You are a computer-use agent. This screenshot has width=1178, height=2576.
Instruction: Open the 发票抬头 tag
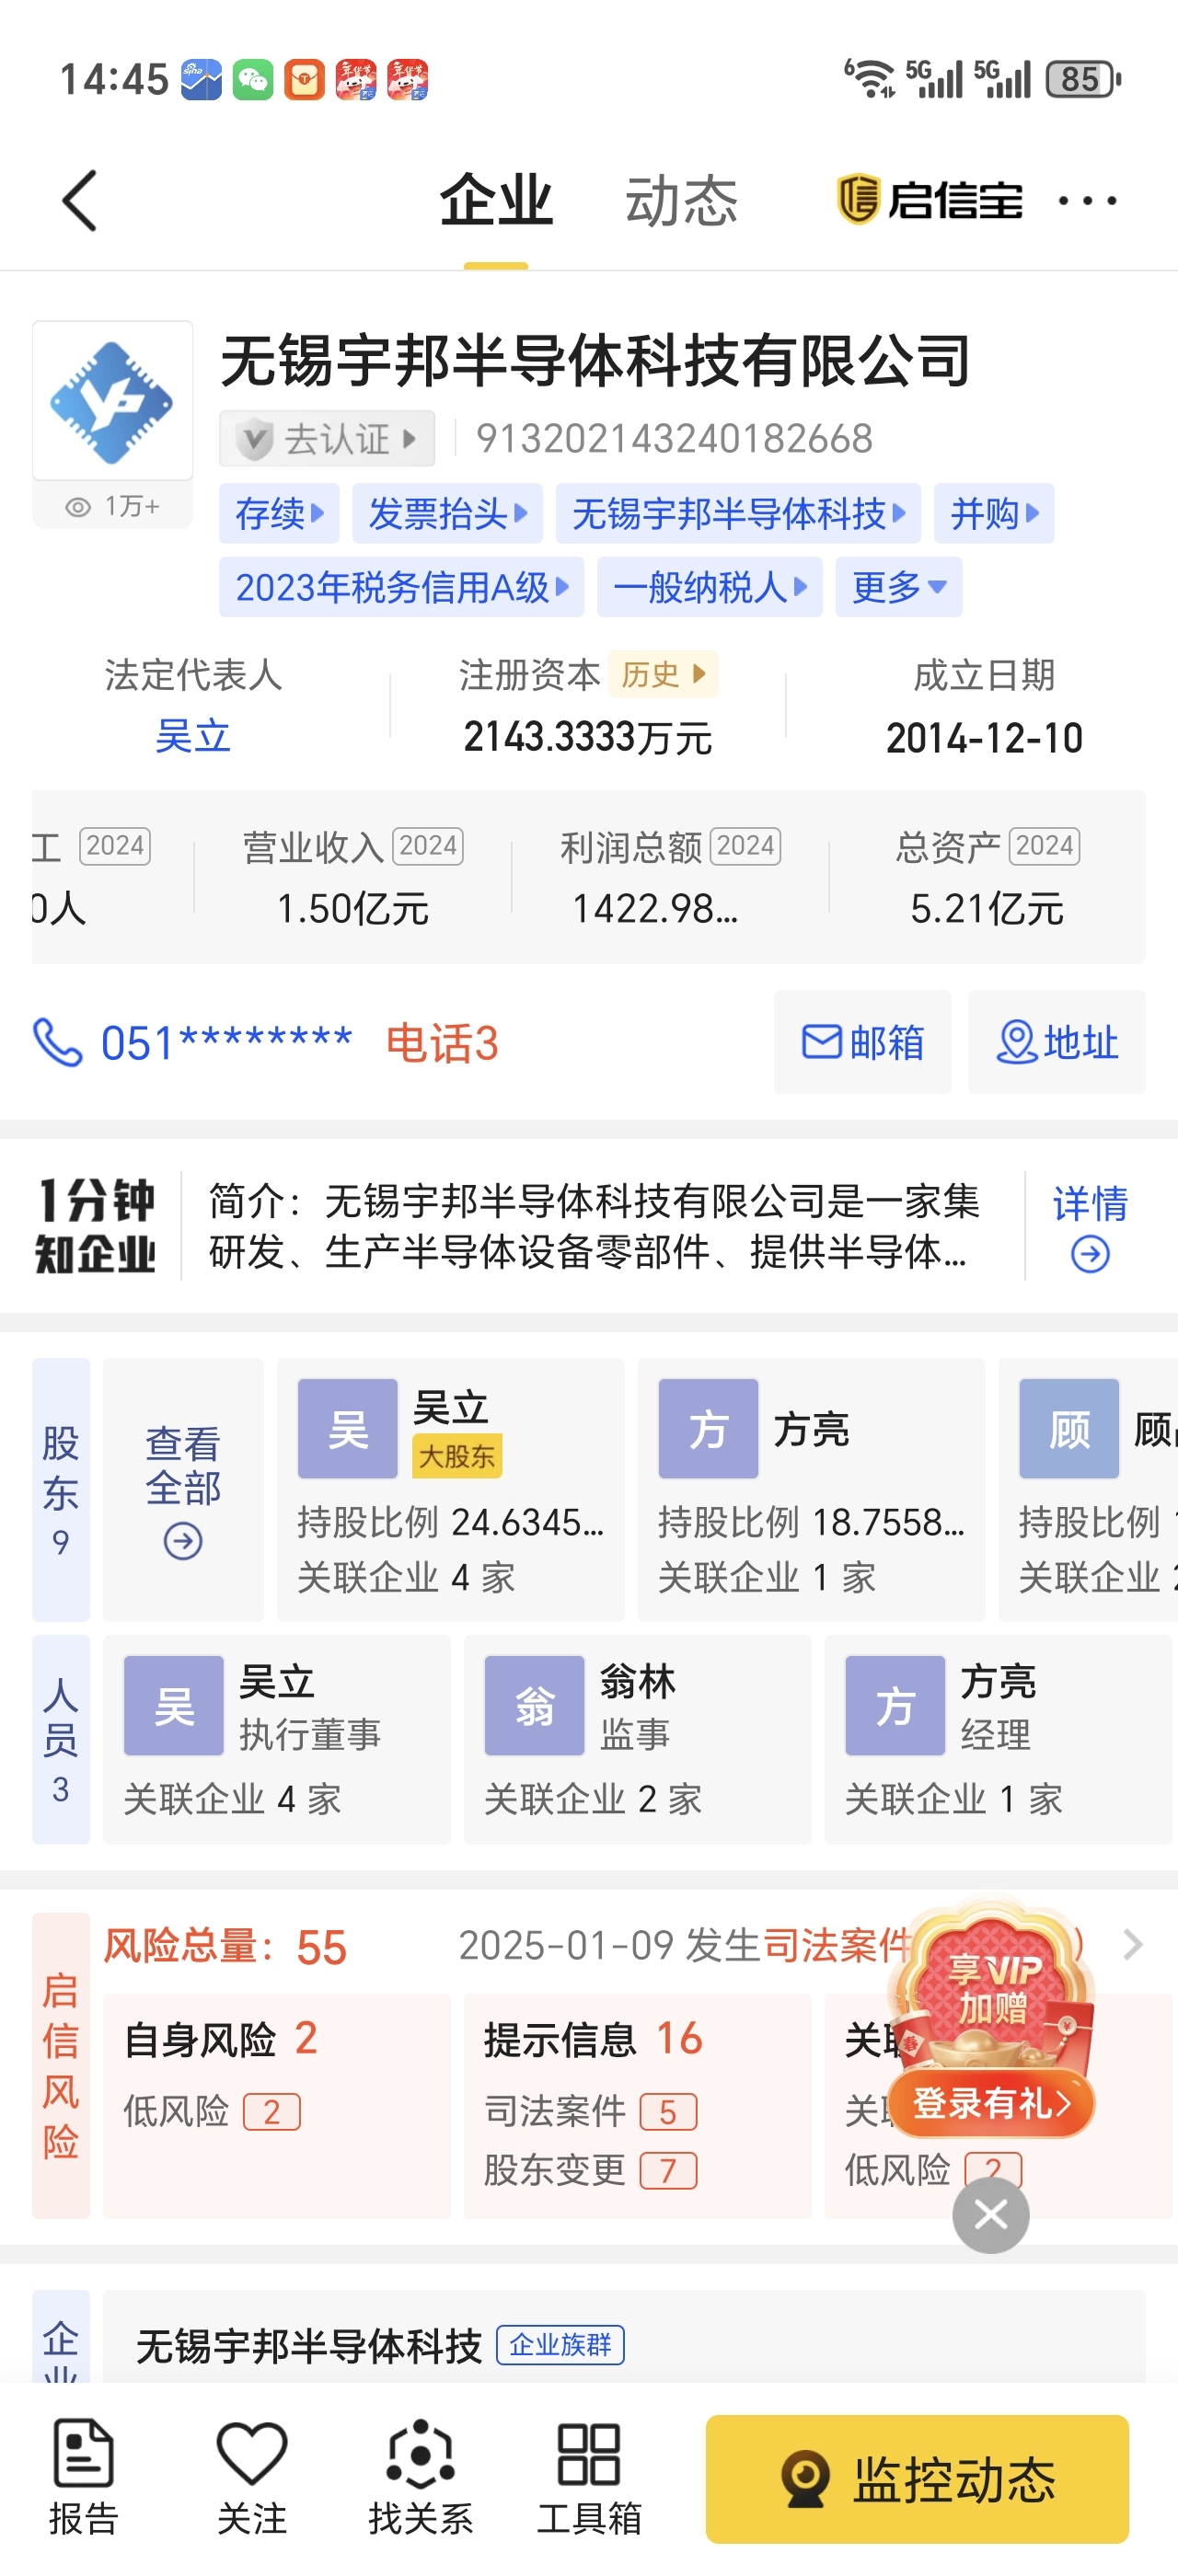[447, 513]
